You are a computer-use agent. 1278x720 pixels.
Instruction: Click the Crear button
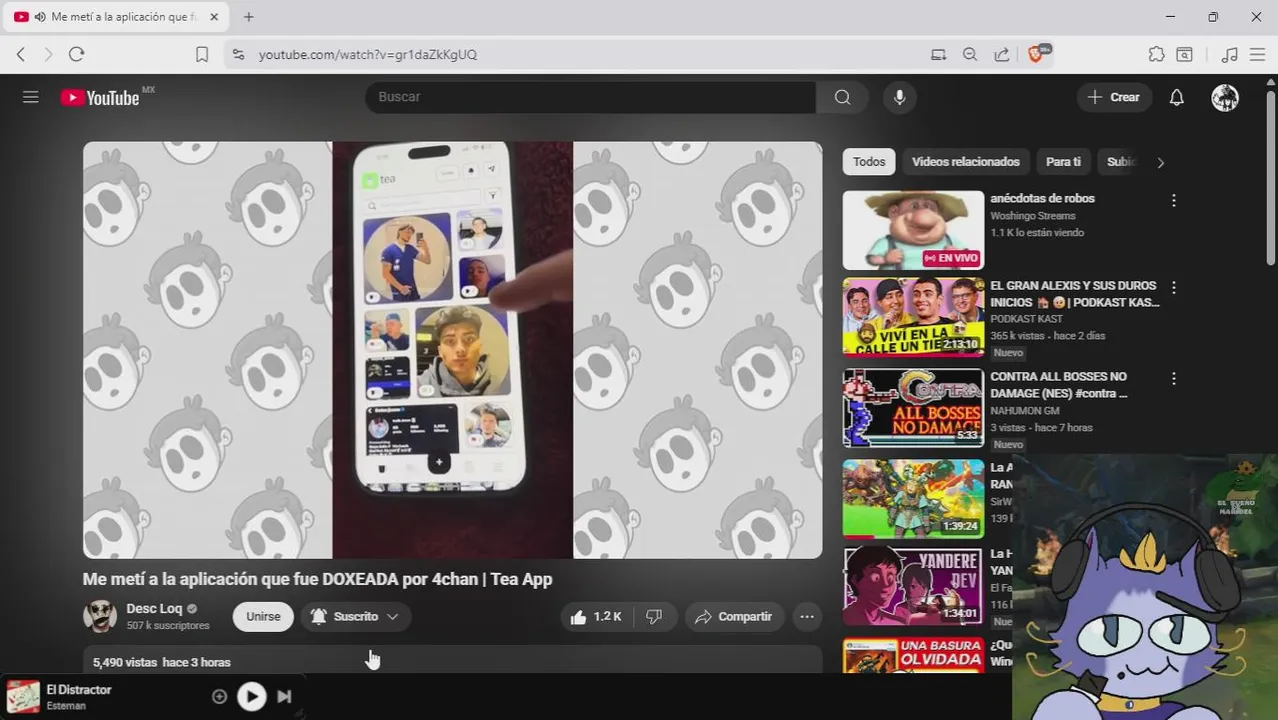pyautogui.click(x=1114, y=97)
